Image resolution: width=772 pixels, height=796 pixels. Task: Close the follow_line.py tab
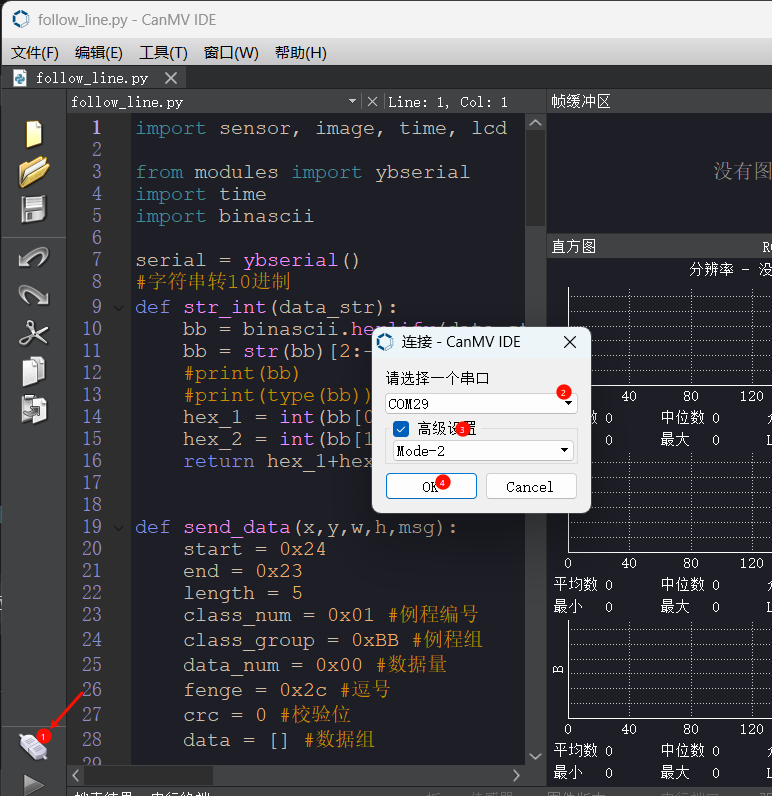[171, 78]
